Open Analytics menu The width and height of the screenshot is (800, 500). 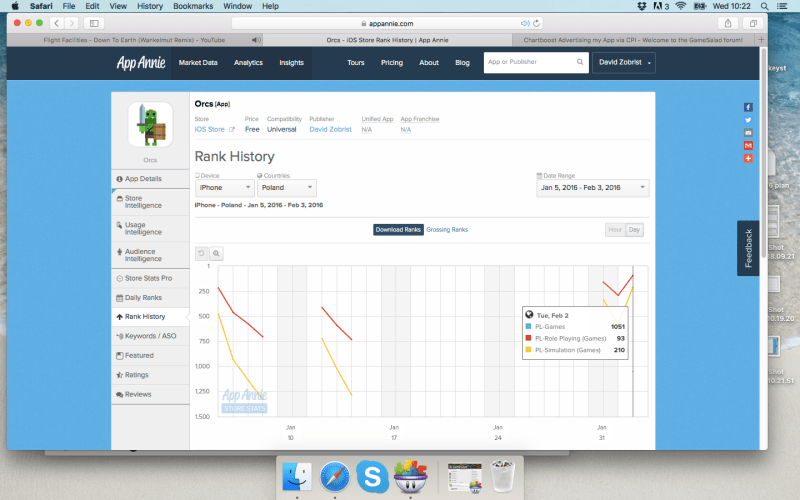pyautogui.click(x=248, y=63)
